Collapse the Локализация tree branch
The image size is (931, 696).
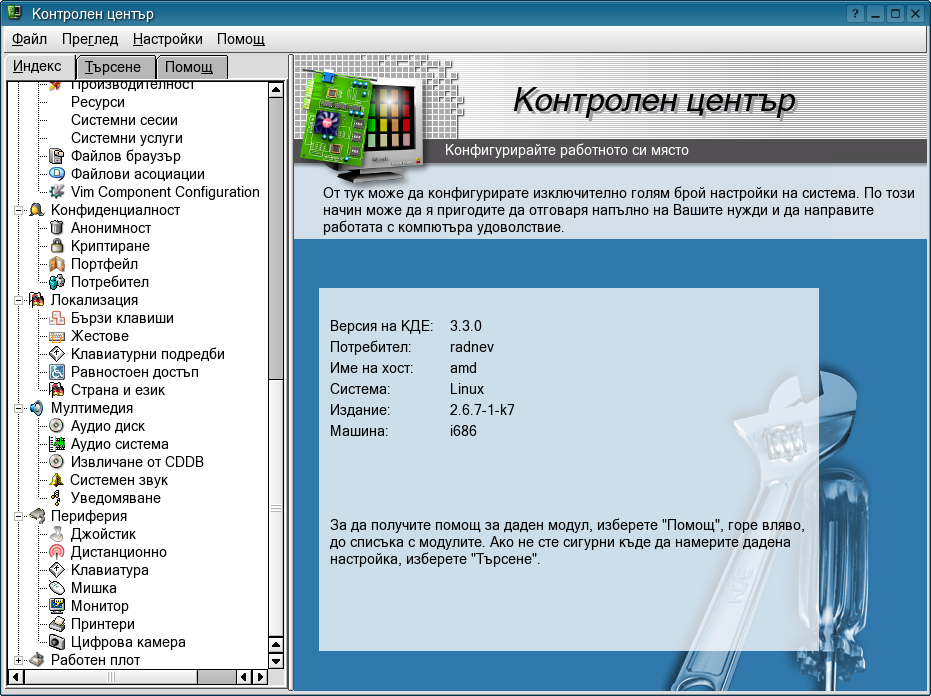coord(18,300)
